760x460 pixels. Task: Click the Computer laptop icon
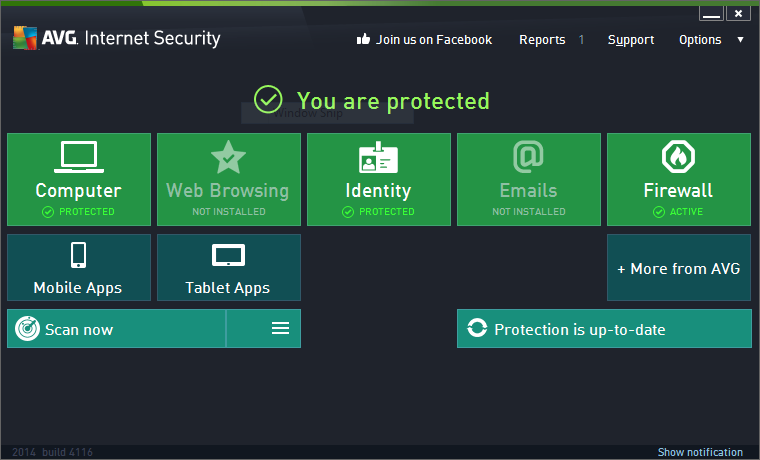[x=79, y=157]
